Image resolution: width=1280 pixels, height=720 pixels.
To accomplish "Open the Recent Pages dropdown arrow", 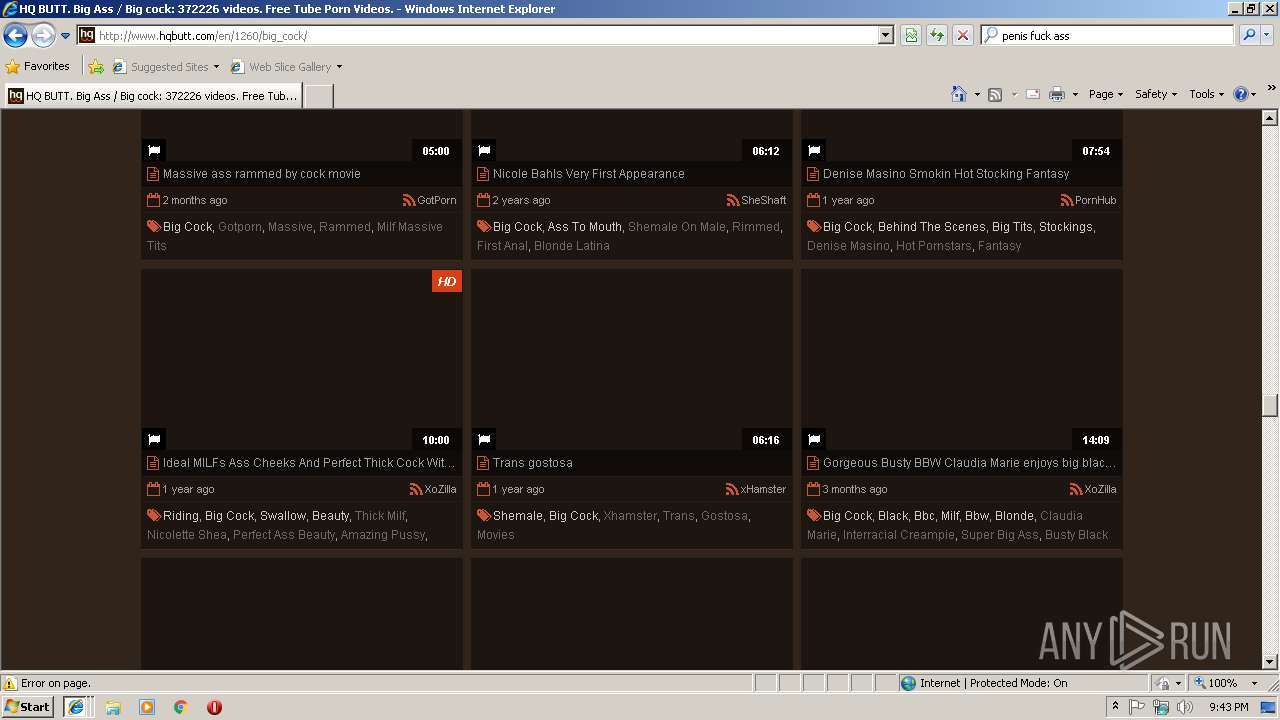I will (x=66, y=36).
